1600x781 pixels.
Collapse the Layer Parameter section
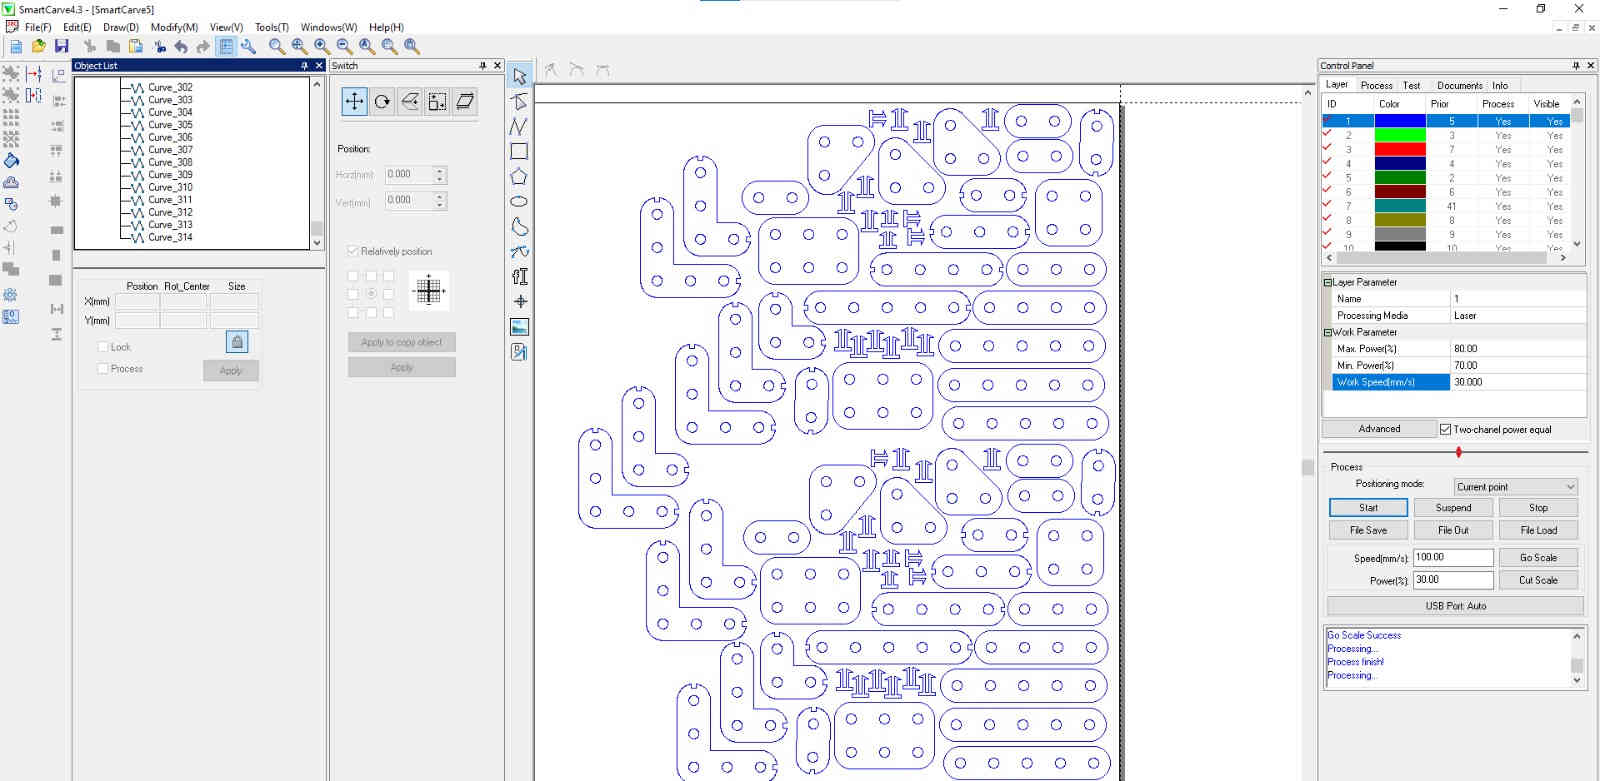(1328, 283)
